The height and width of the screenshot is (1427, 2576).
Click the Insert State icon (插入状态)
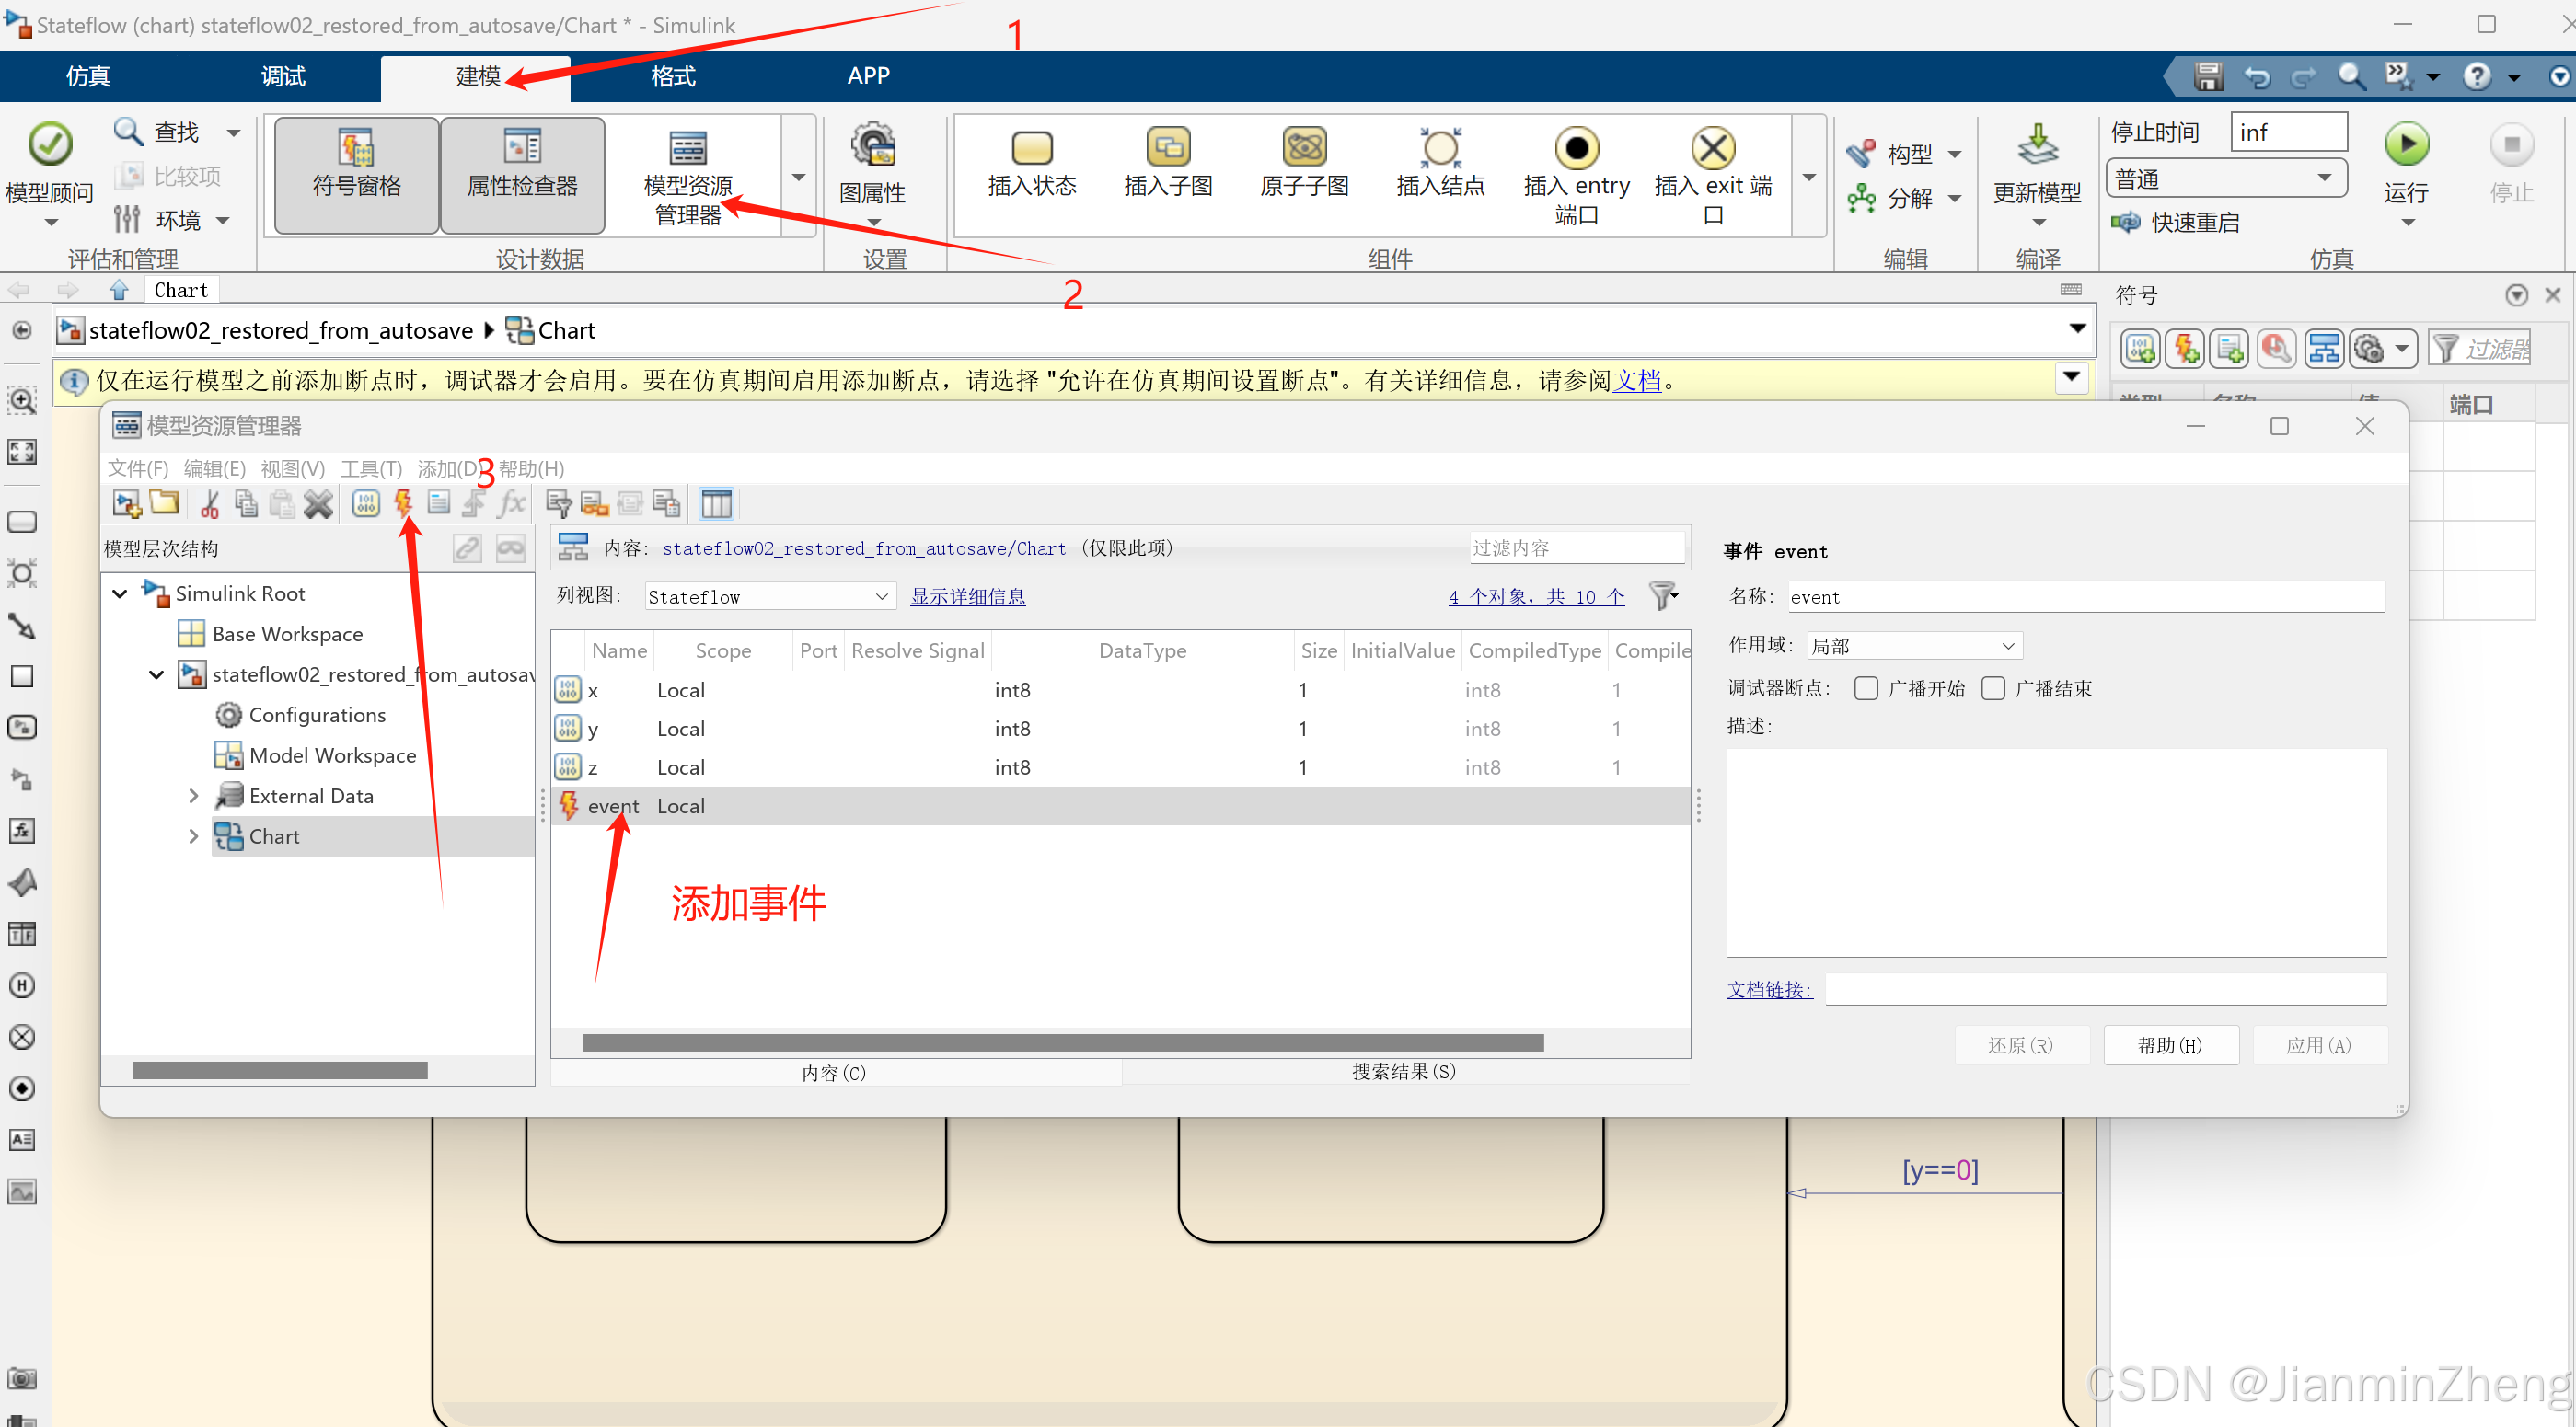[1031, 150]
